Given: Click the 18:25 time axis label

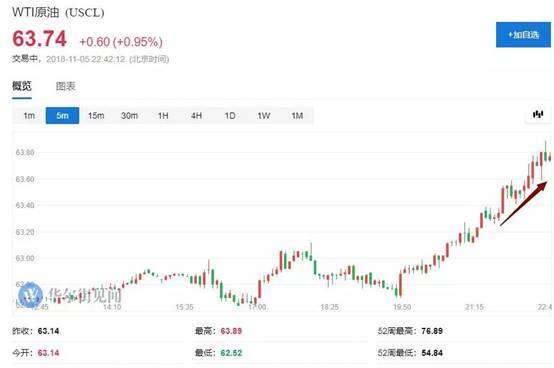Looking at the screenshot, I should click(329, 307).
